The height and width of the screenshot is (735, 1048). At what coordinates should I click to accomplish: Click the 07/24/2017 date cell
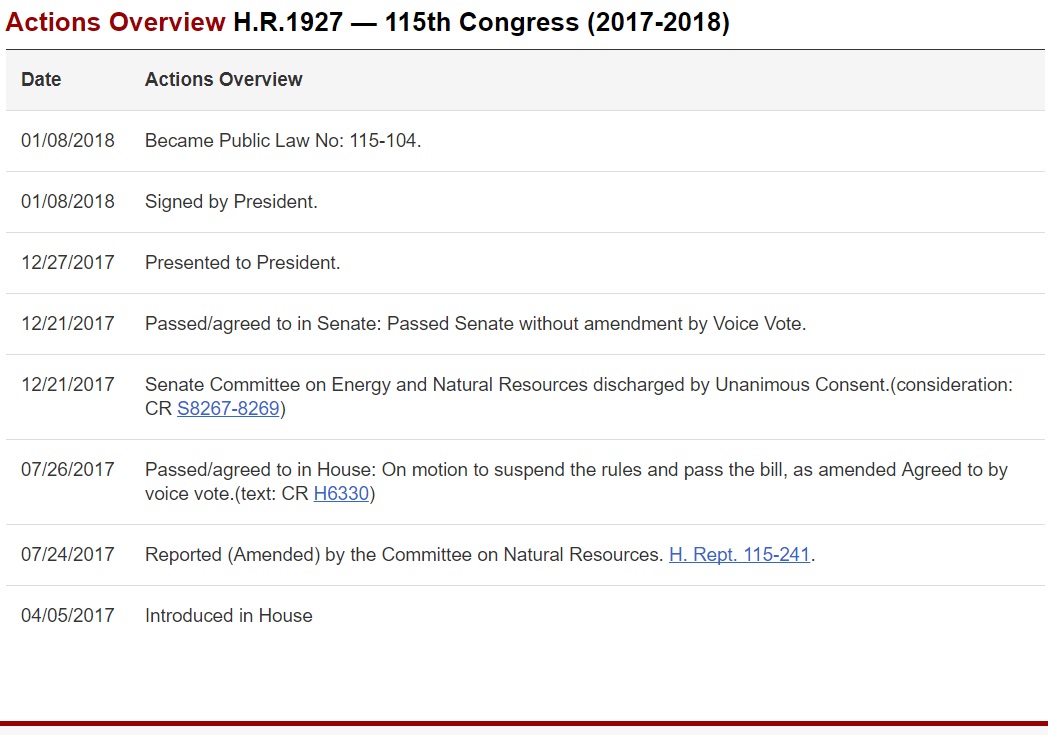coord(68,555)
